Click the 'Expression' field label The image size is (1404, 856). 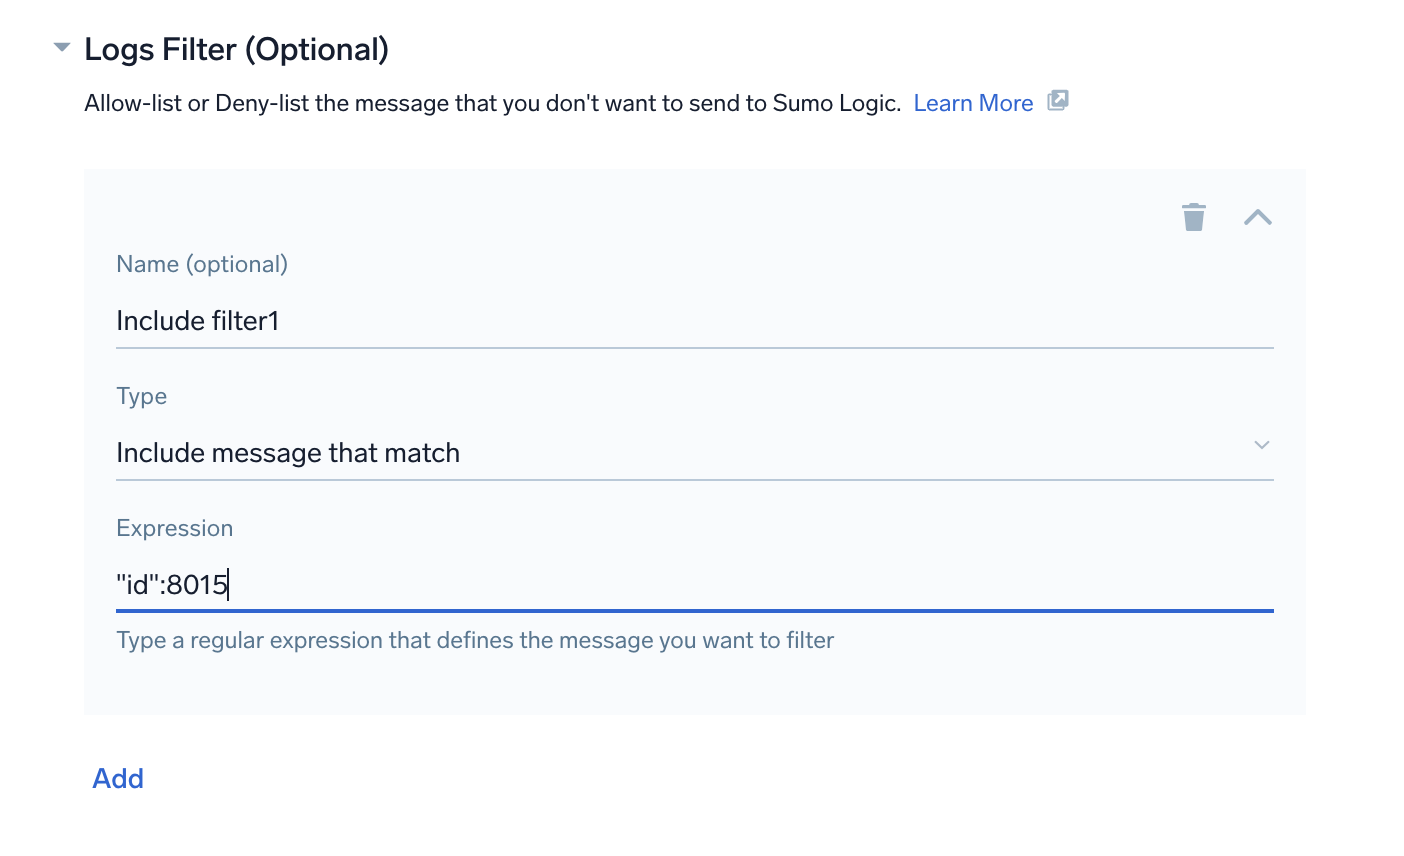point(174,528)
